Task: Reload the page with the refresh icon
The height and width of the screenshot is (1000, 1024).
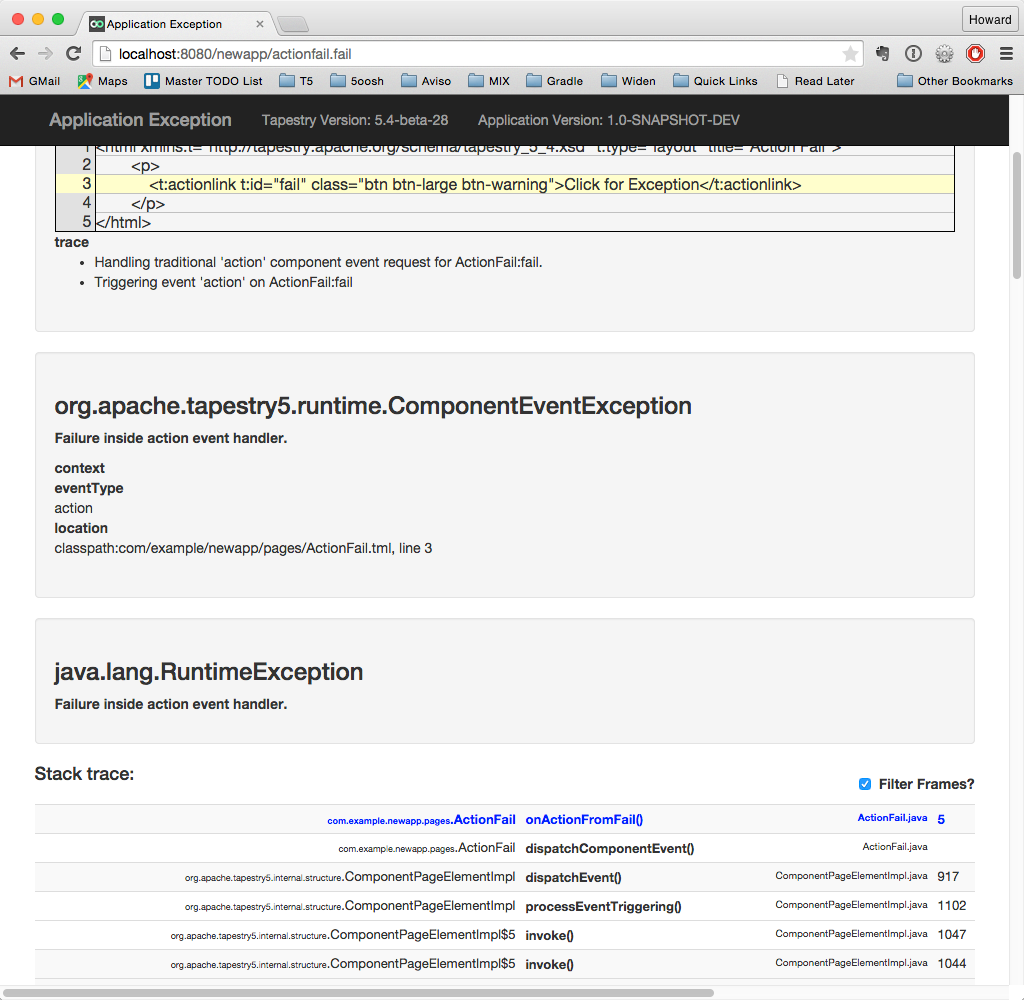Action: (73, 54)
